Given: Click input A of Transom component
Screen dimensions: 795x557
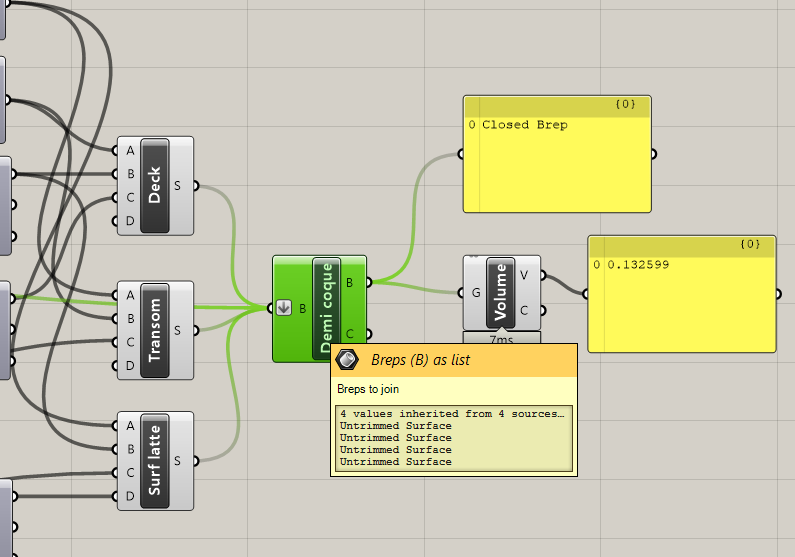Looking at the screenshot, I should [130, 295].
